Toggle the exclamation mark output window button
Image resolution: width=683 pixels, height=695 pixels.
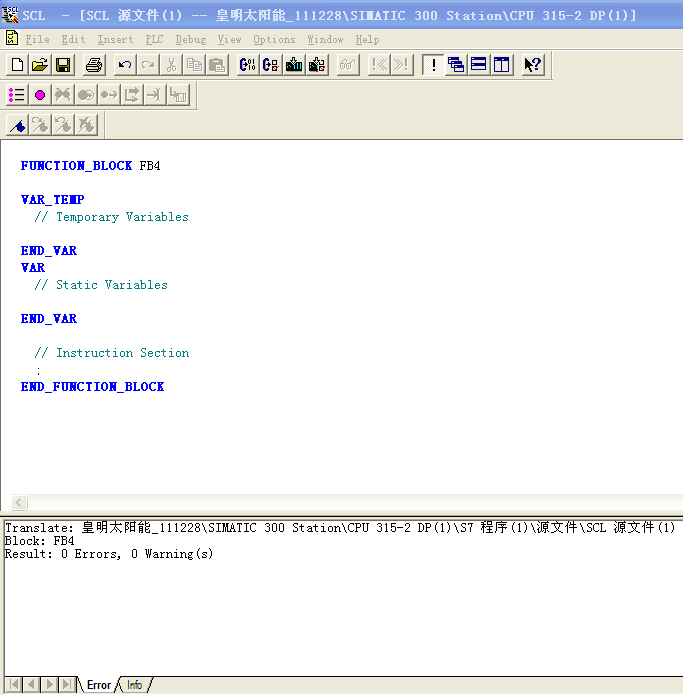tap(433, 65)
